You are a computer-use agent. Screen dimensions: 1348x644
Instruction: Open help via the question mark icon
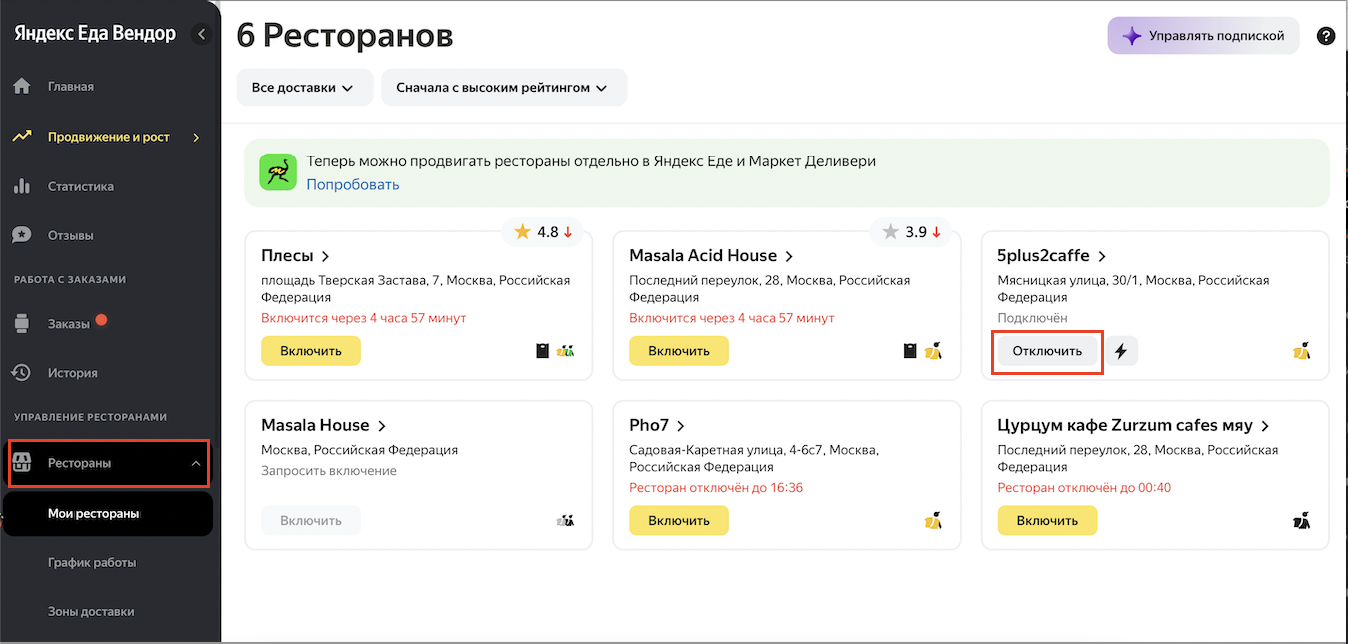1326,36
